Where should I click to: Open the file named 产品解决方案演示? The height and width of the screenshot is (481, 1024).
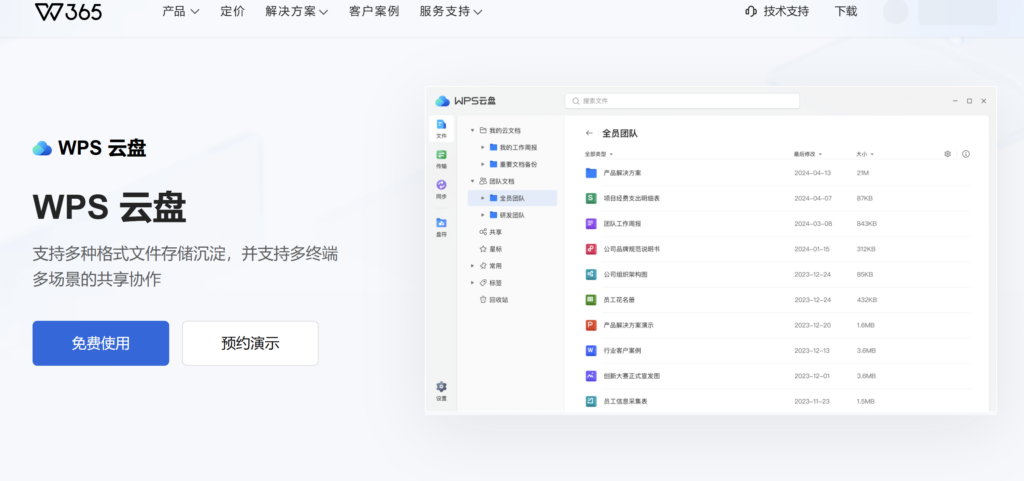(628, 325)
